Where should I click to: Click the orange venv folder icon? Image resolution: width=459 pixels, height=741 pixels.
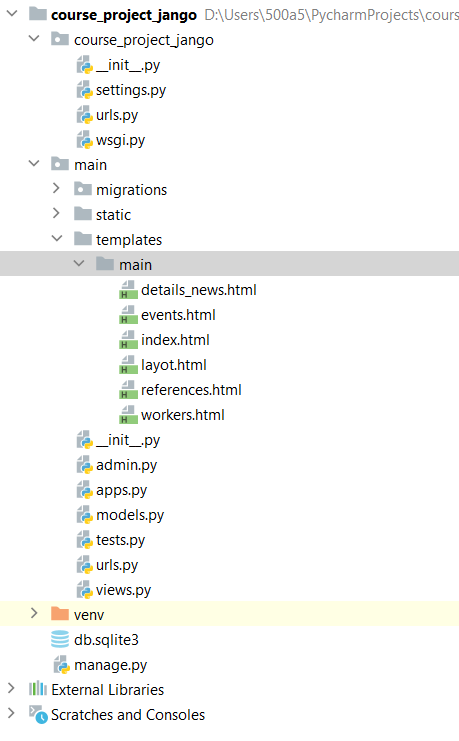60,614
